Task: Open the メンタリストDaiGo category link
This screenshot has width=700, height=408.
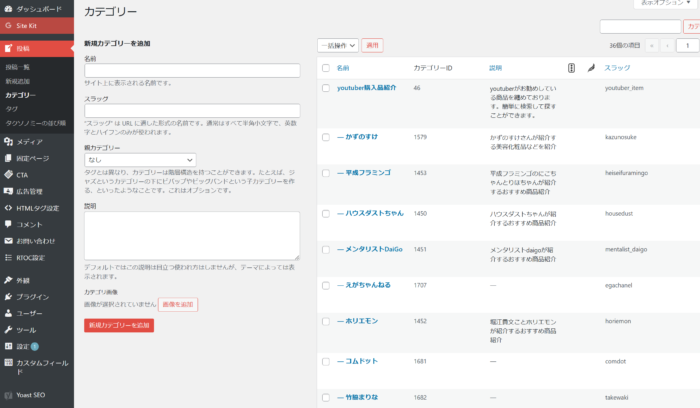Action: [x=370, y=249]
